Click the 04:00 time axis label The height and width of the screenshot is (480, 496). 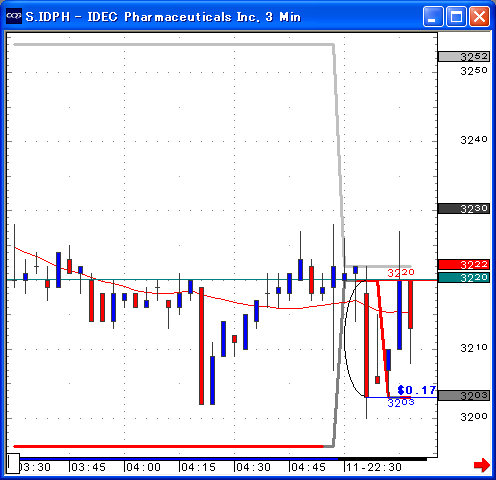click(143, 467)
